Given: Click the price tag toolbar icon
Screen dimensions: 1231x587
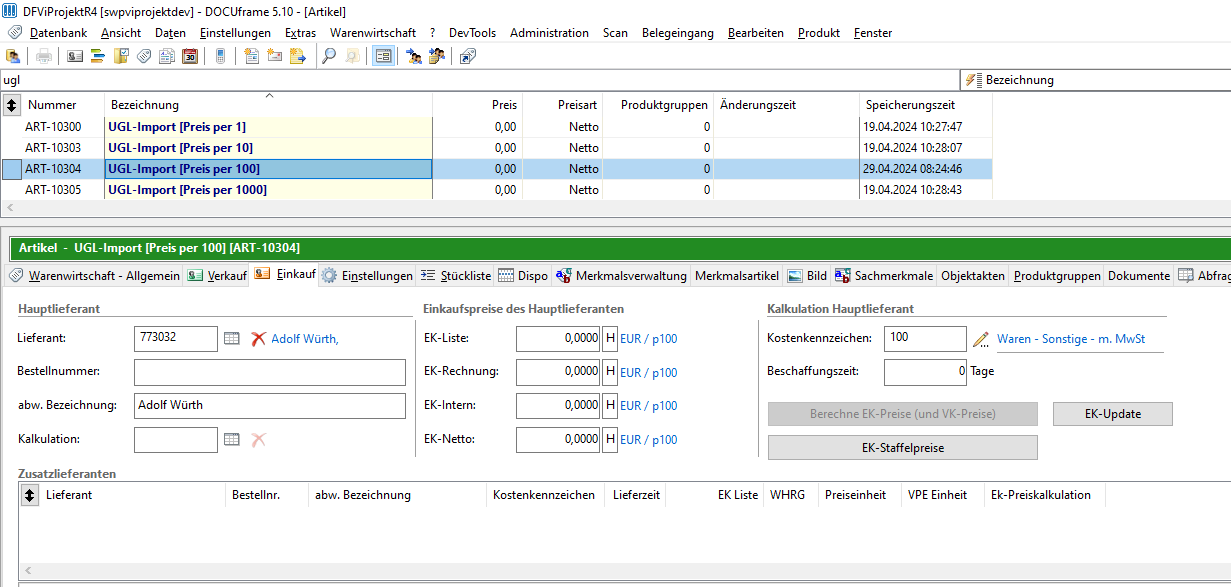Looking at the screenshot, I should click(x=144, y=56).
